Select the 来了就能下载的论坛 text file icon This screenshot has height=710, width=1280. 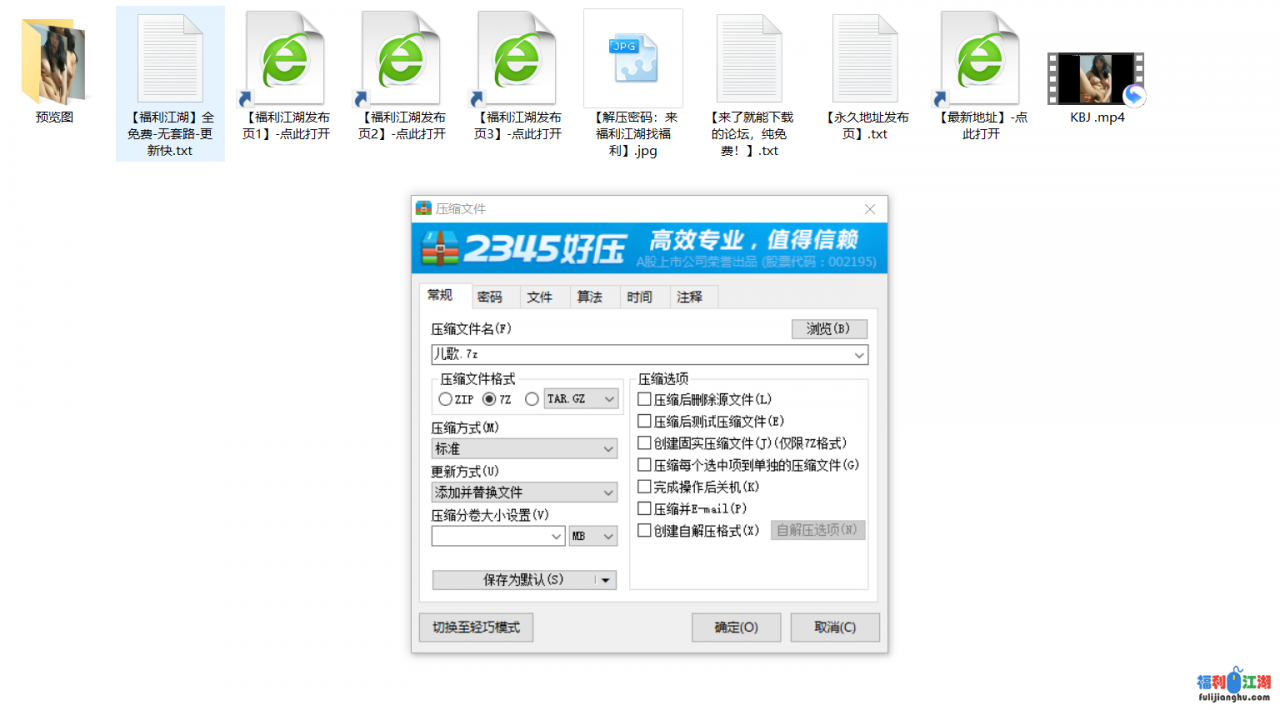(749, 60)
